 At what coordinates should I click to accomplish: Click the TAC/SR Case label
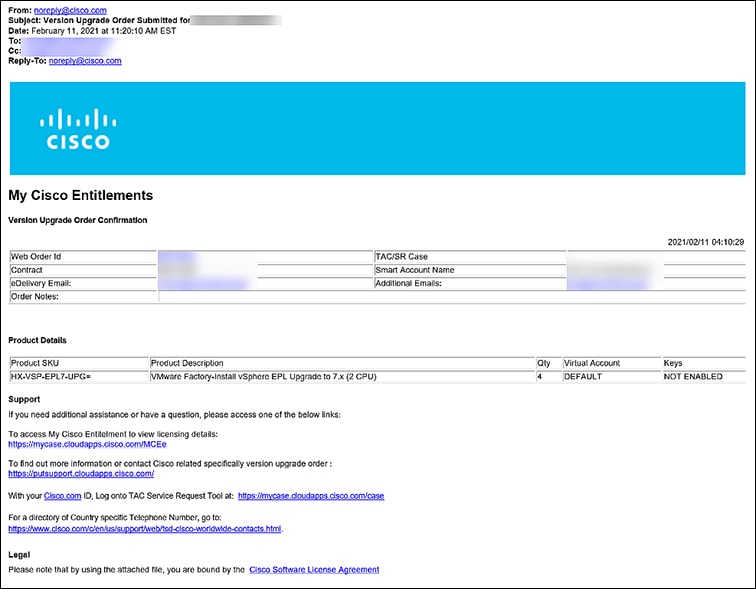pos(402,257)
